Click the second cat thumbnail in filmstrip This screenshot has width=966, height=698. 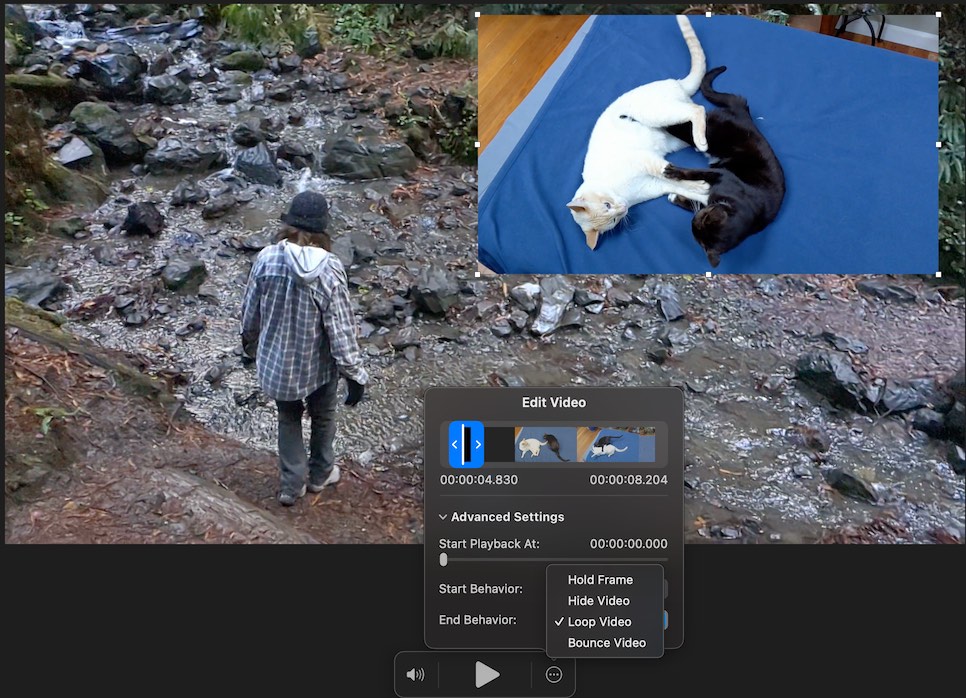[x=615, y=444]
